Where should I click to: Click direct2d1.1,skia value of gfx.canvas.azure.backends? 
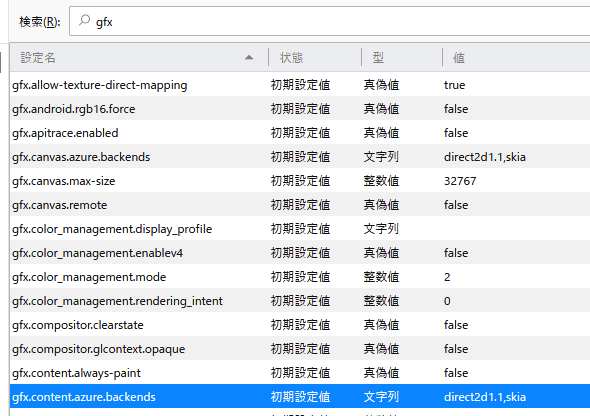[485, 157]
